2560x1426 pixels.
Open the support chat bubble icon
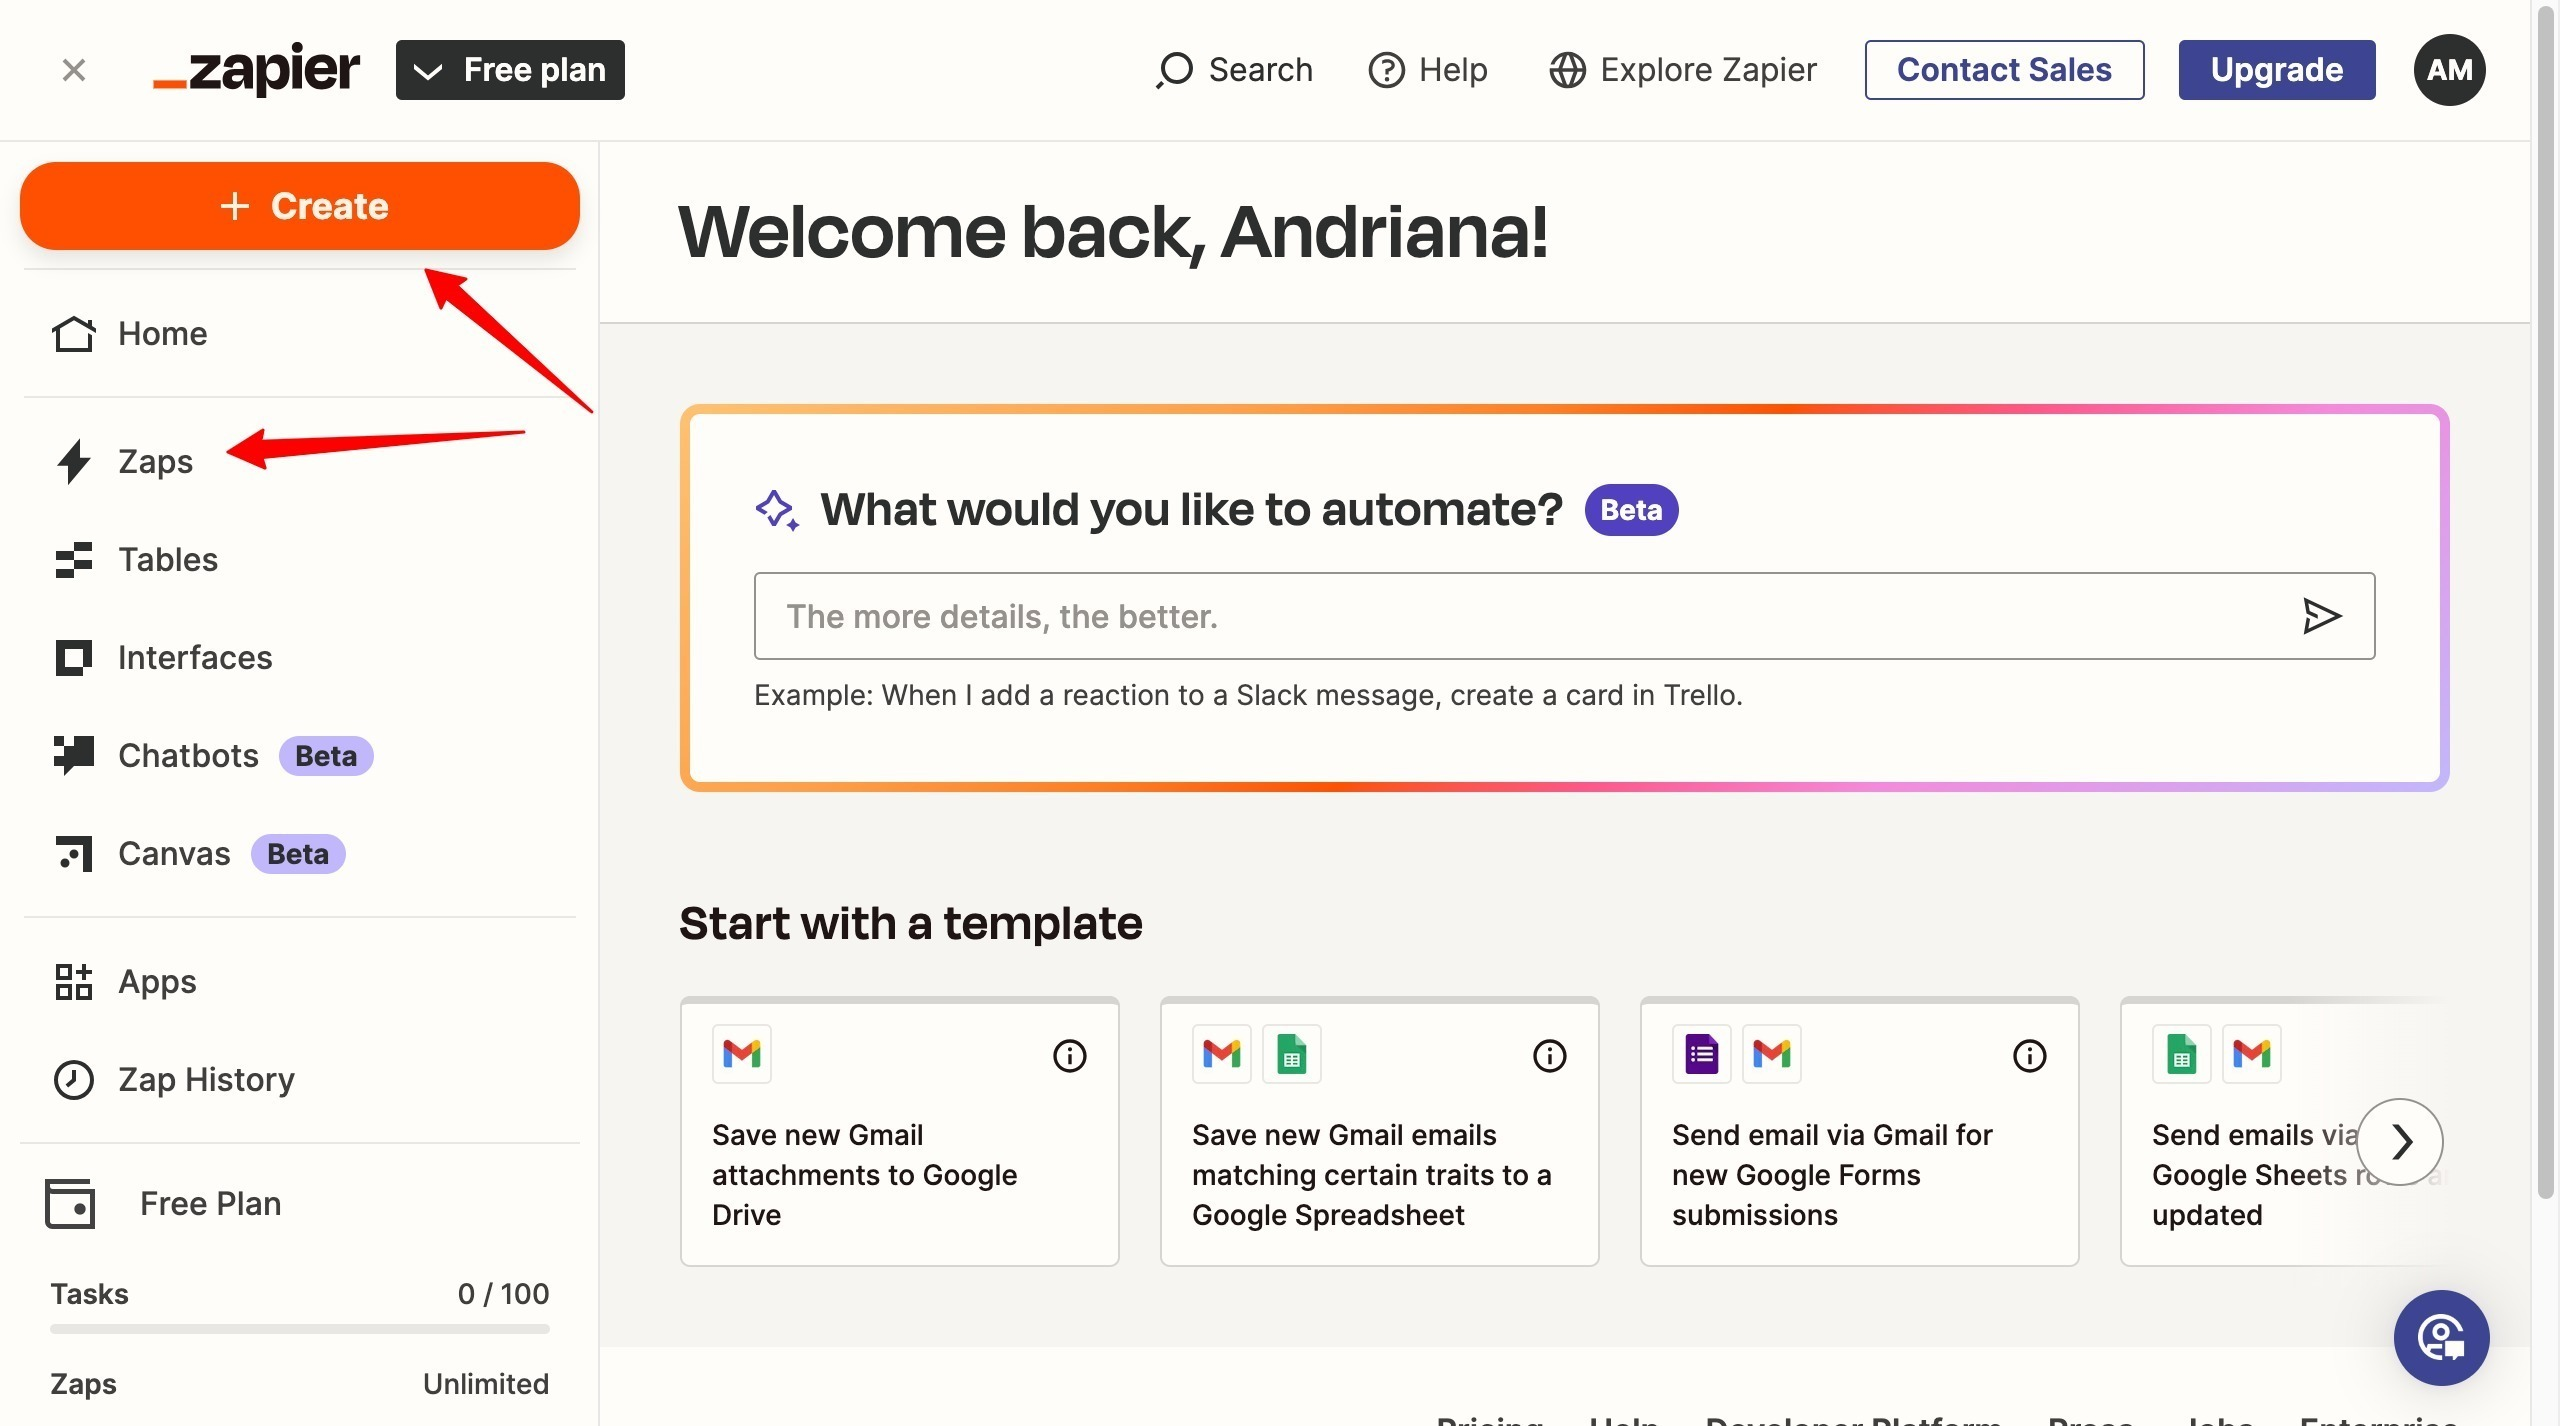click(2441, 1338)
